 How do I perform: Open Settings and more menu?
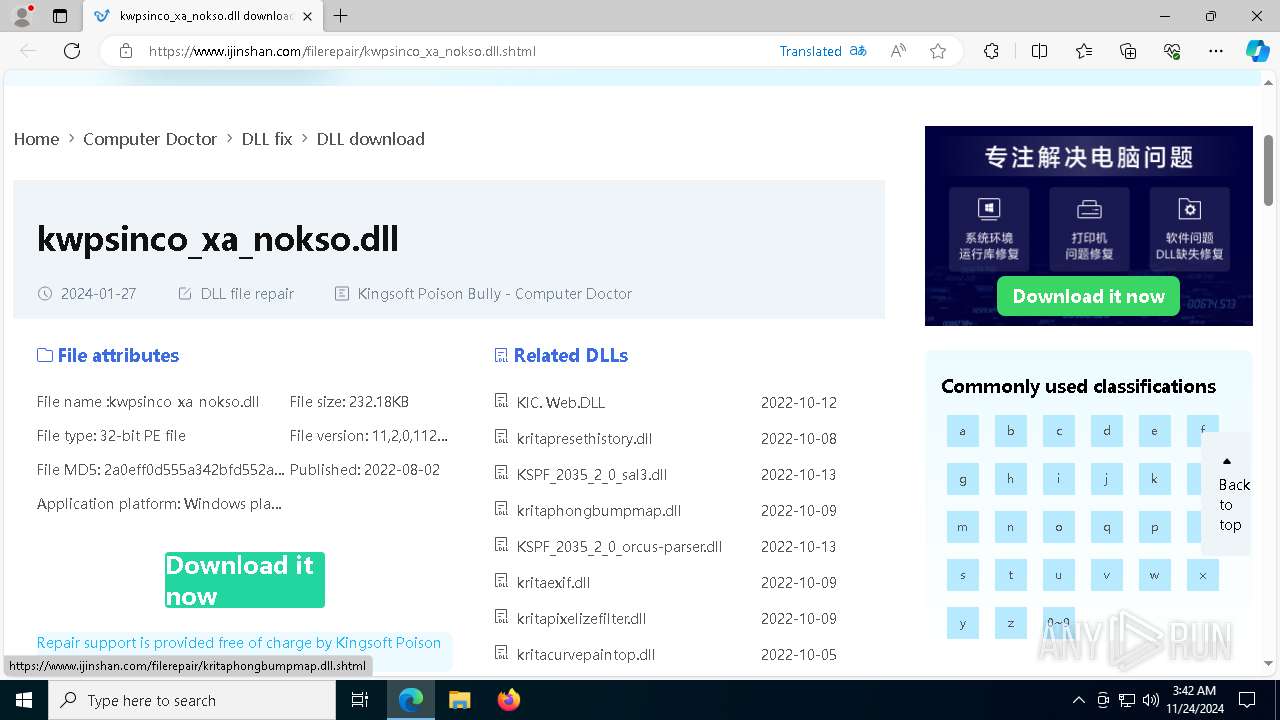point(1216,51)
